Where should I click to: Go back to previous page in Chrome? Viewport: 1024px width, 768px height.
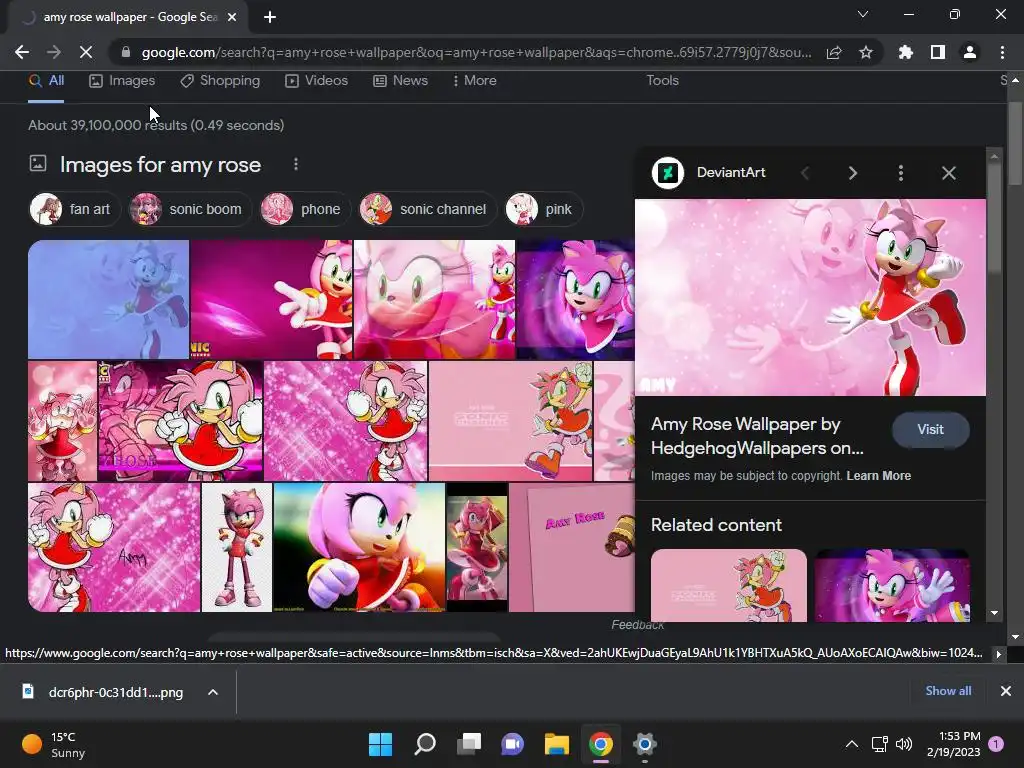point(22,52)
